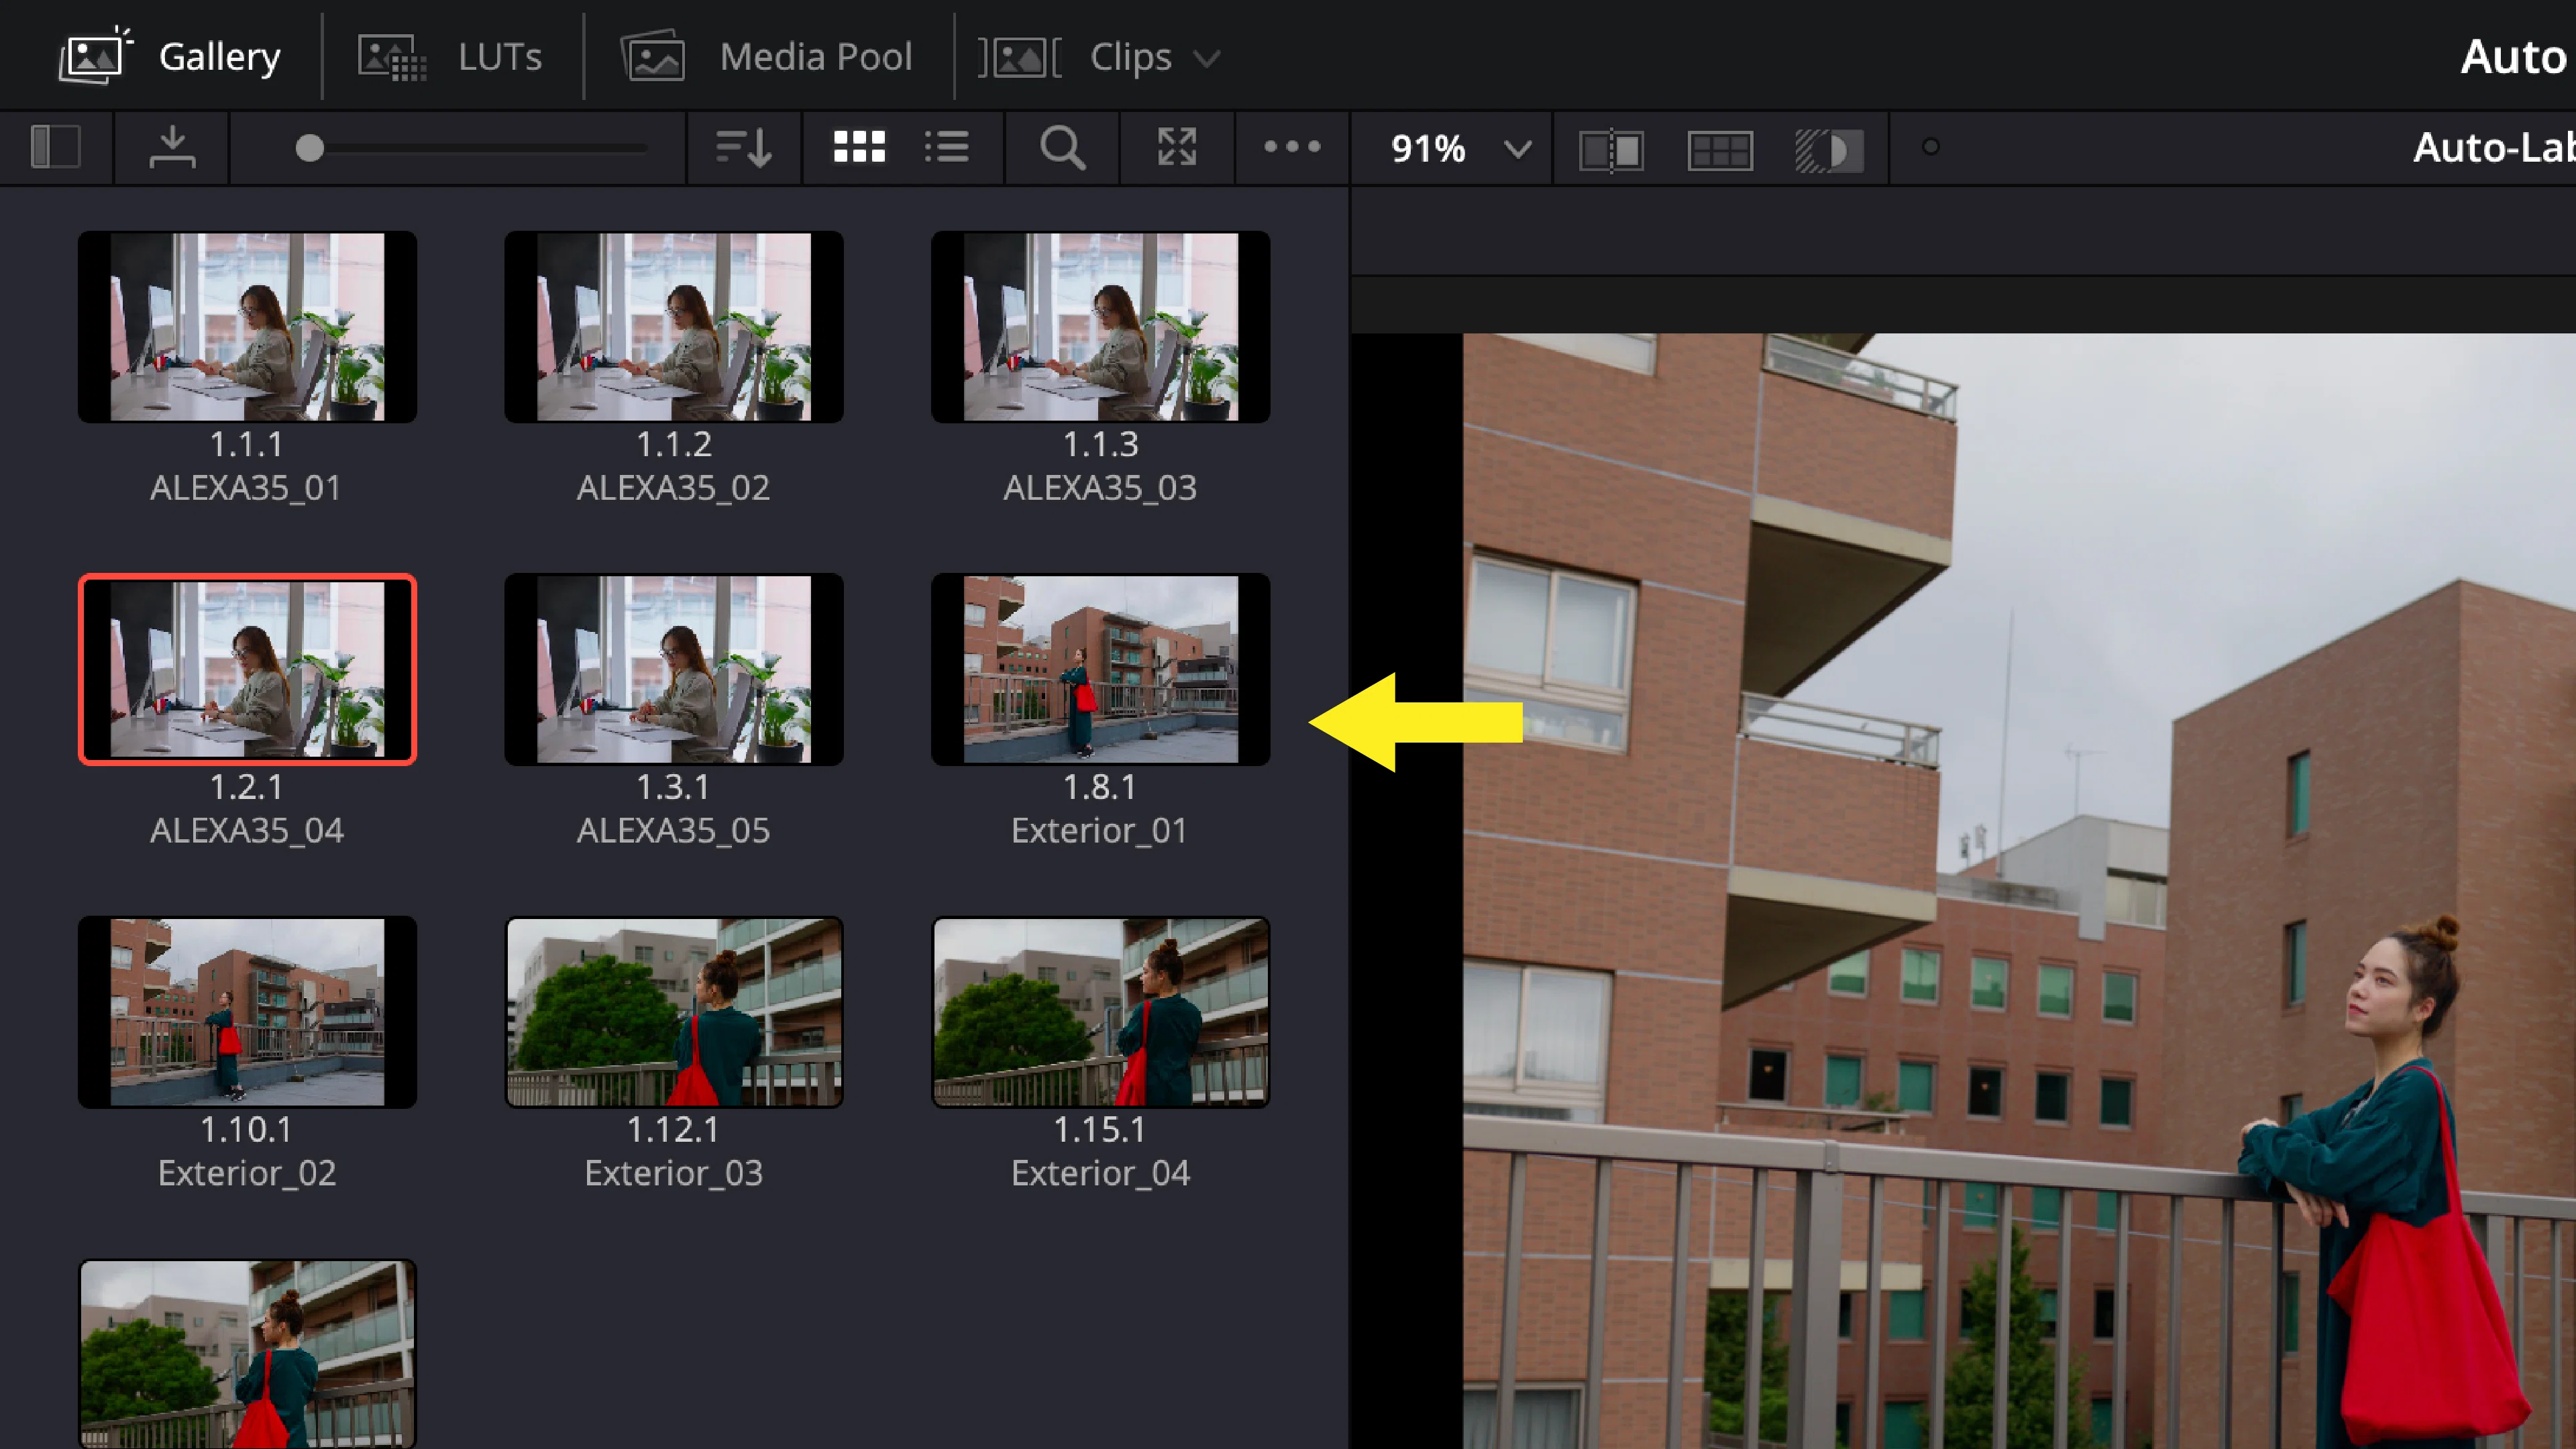Viewport: 2576px width, 1449px height.
Task: Click the ALEXA35_02 label text
Action: click(x=673, y=488)
